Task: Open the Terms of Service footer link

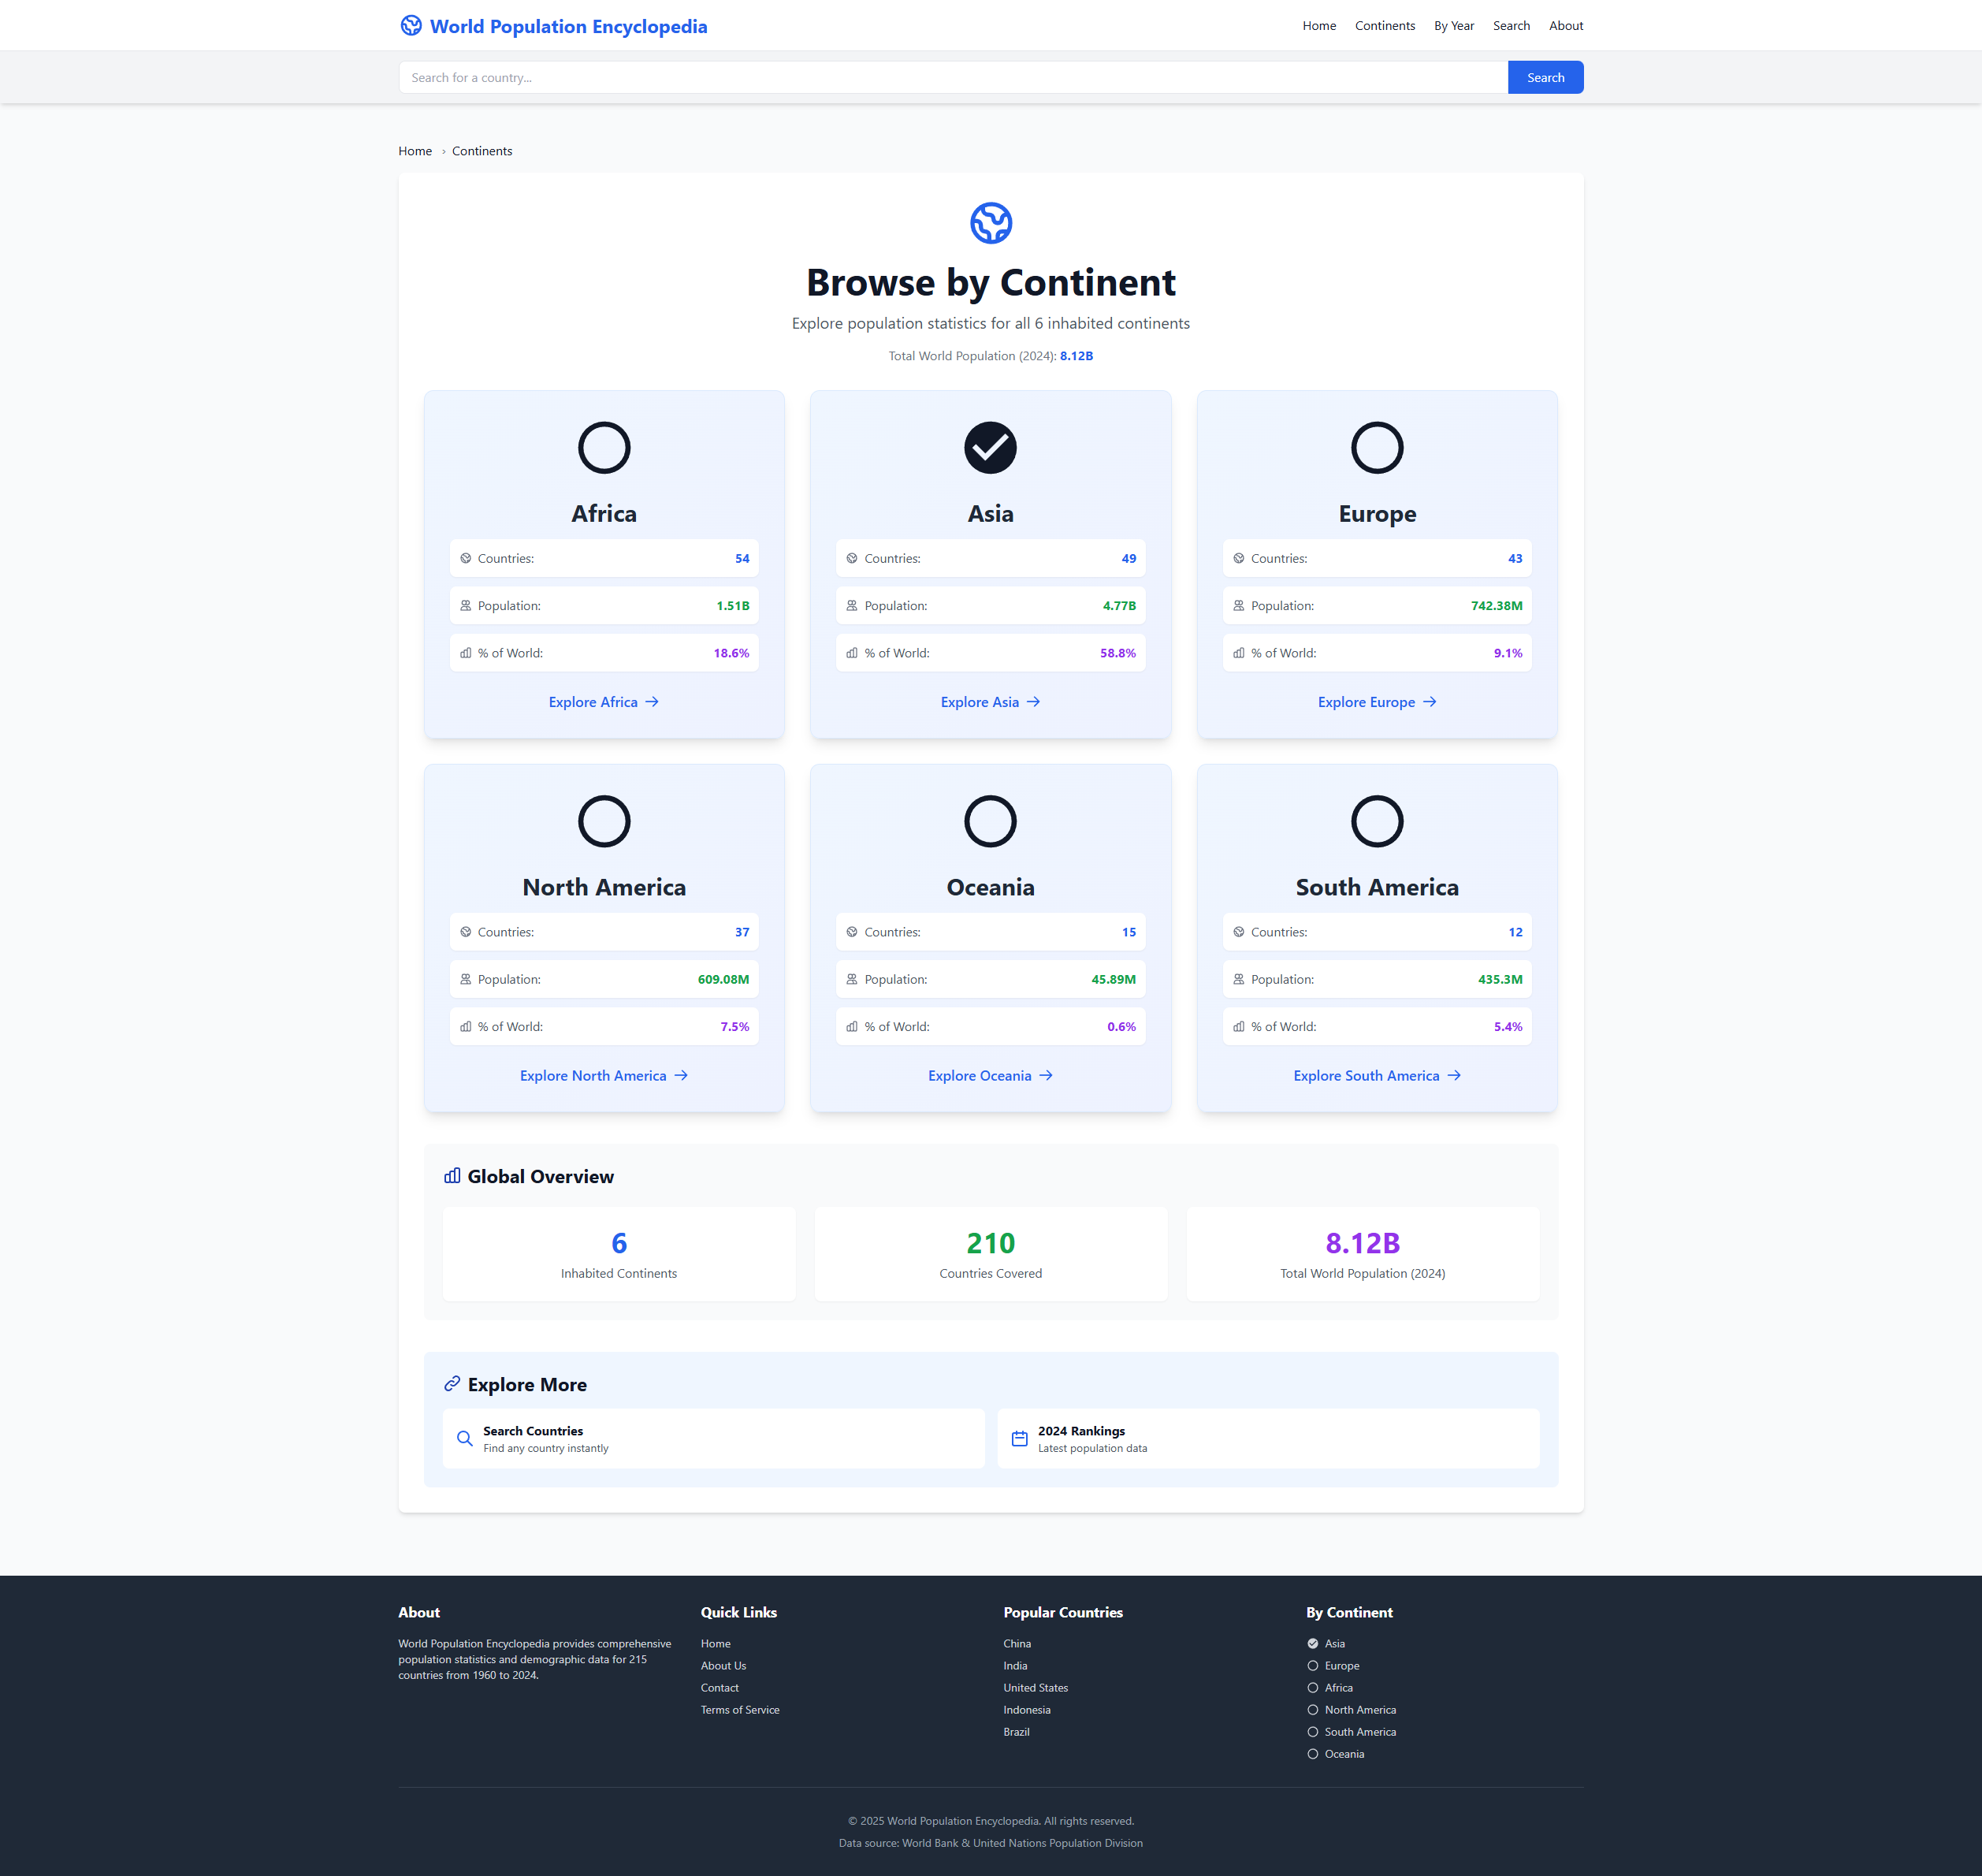Action: pyautogui.click(x=739, y=1710)
